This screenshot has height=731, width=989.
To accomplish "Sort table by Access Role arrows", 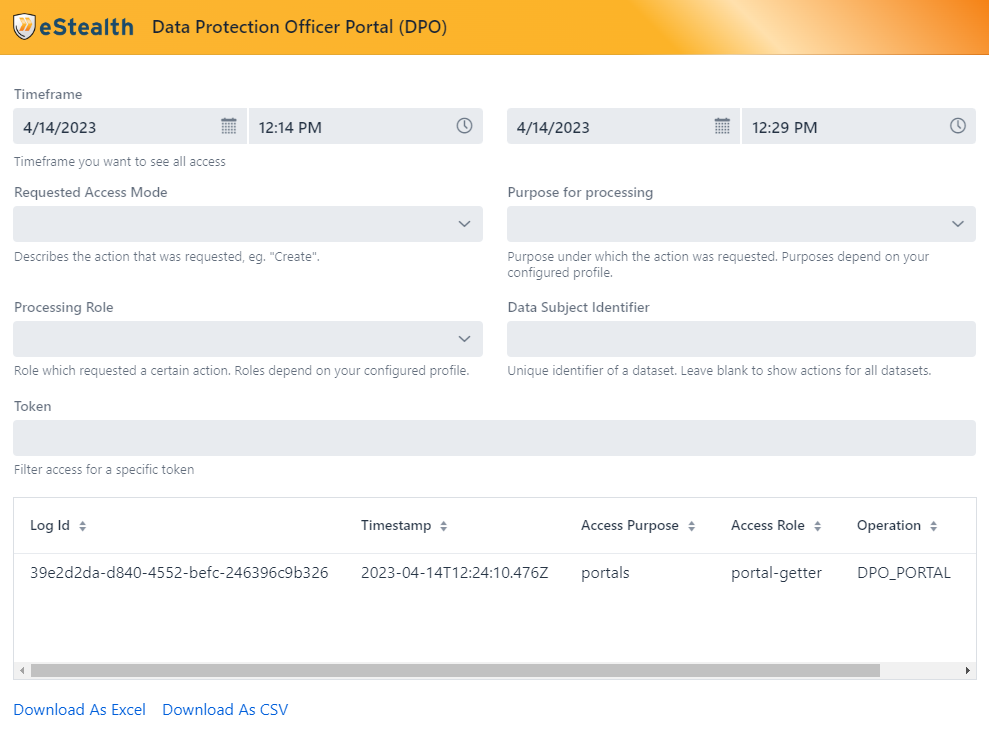I will pyautogui.click(x=817, y=526).
